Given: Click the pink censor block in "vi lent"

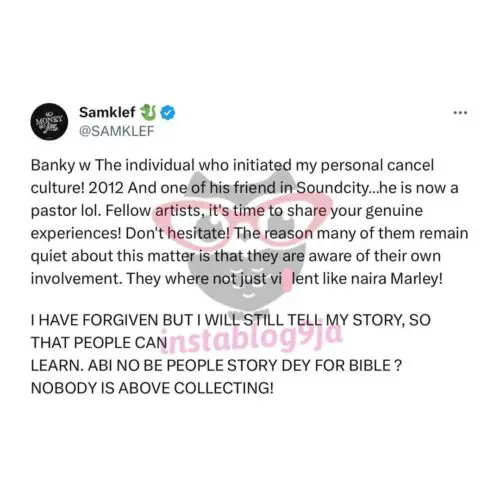Looking at the screenshot, I should (286, 279).
